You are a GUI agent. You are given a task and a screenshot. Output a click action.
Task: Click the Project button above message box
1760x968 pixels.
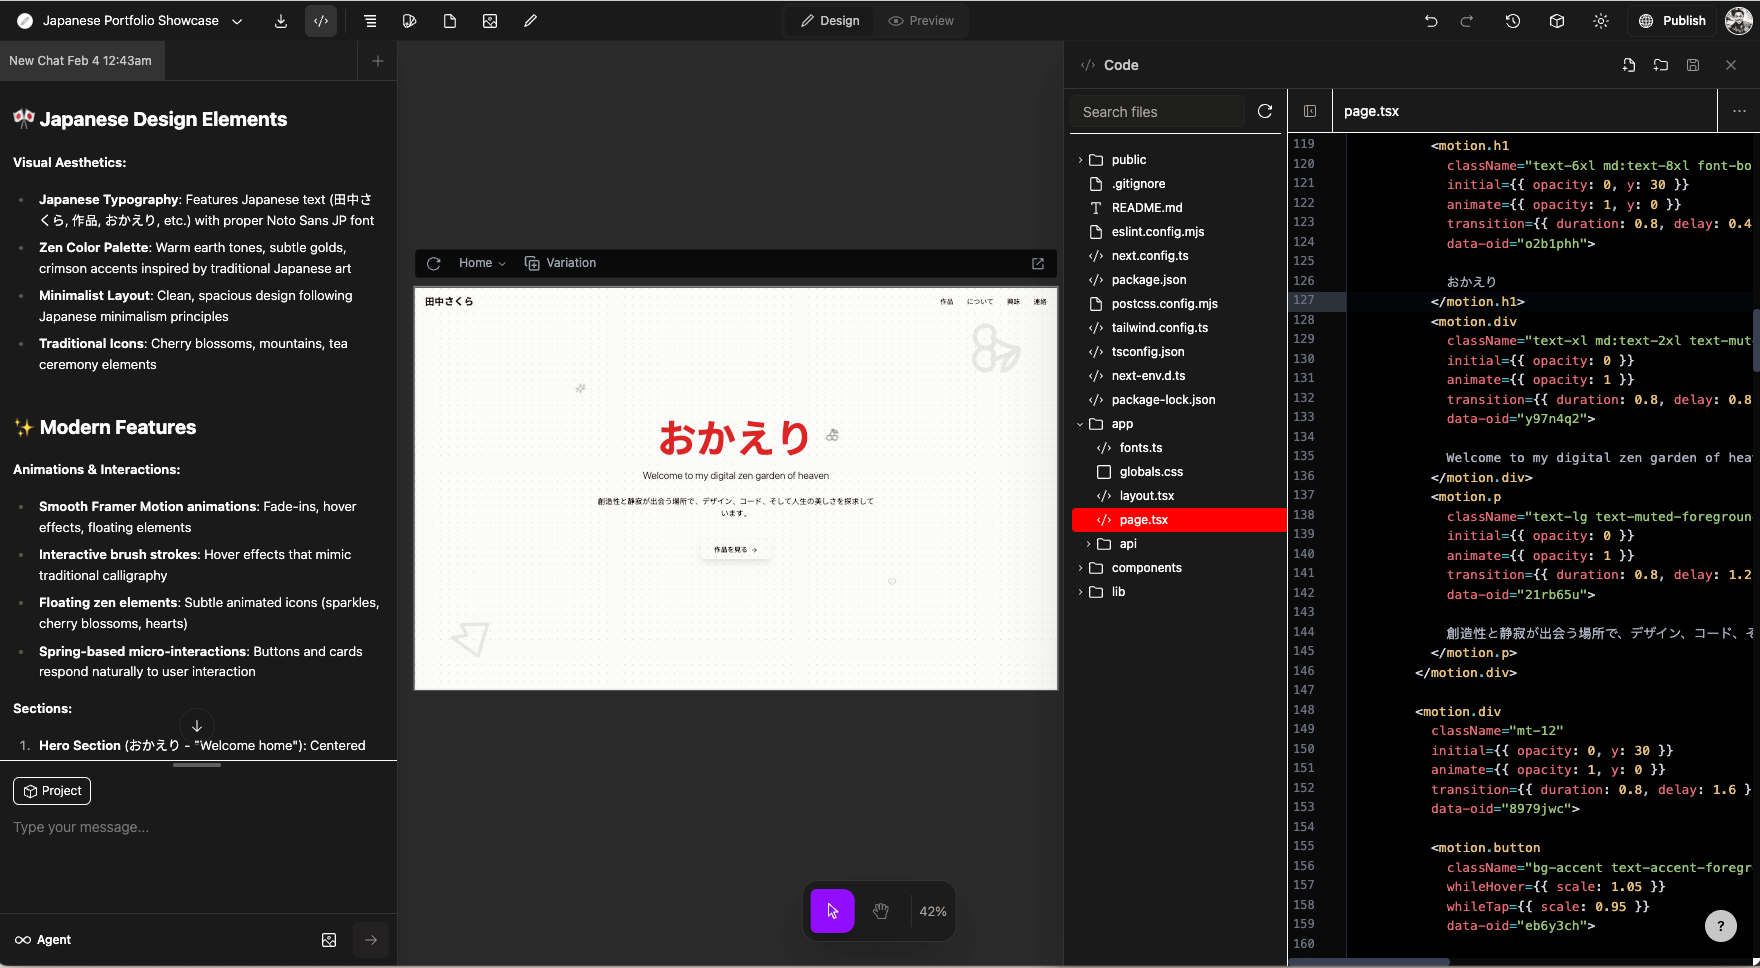52,791
